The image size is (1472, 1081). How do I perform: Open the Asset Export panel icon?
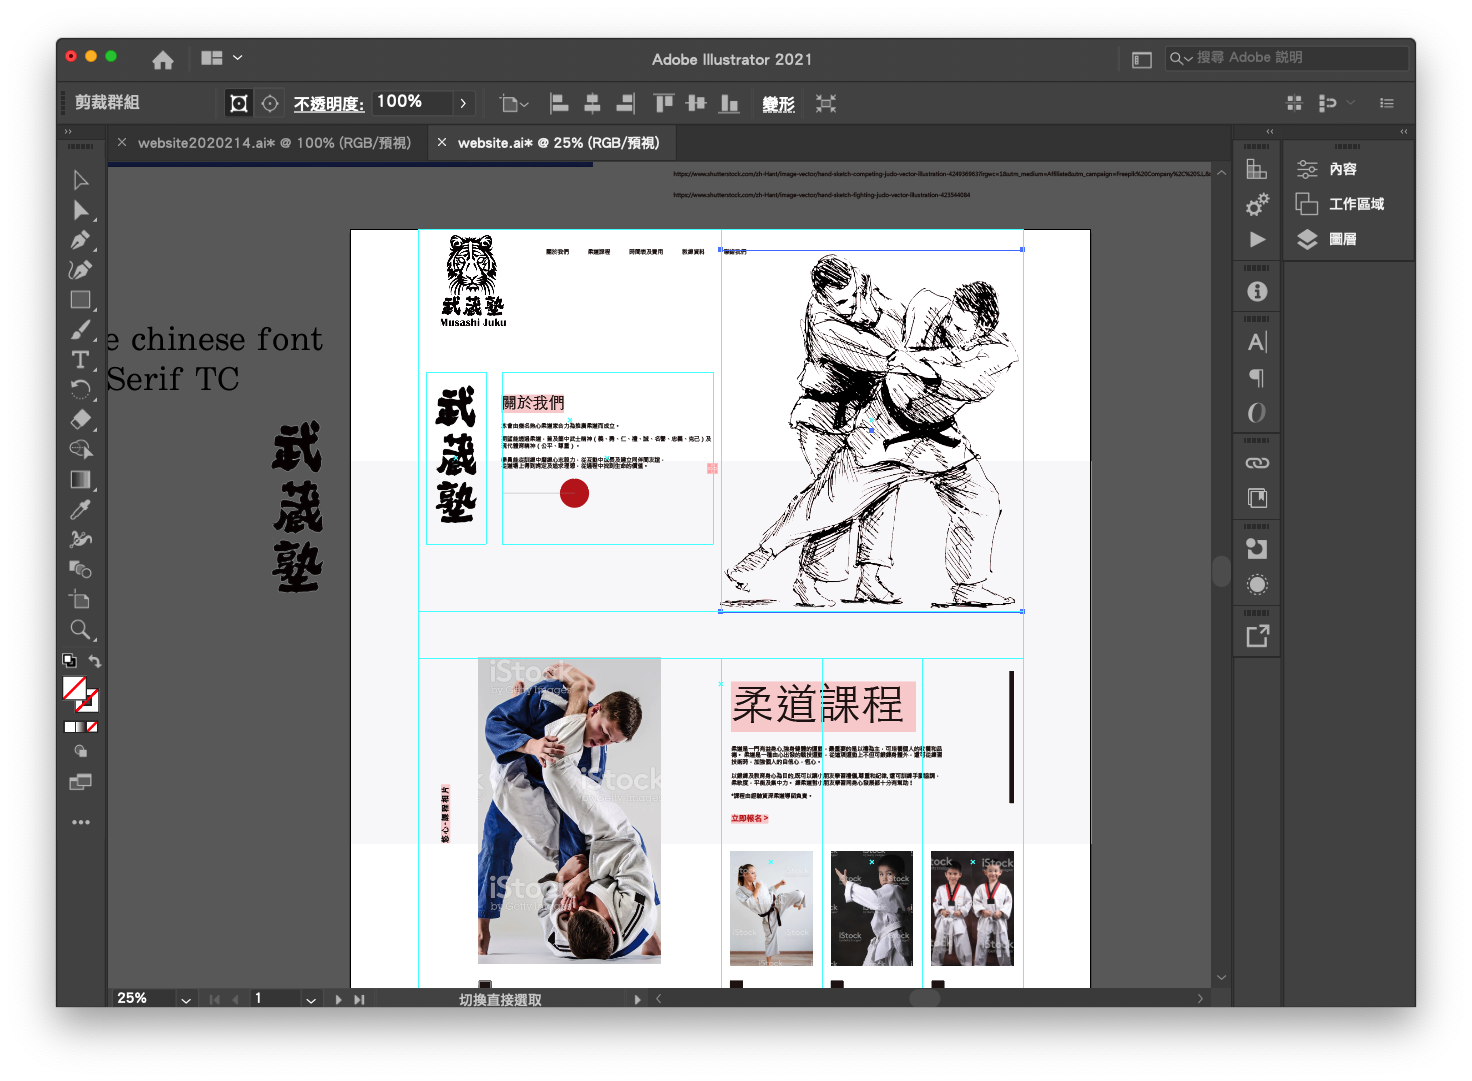(x=1257, y=636)
